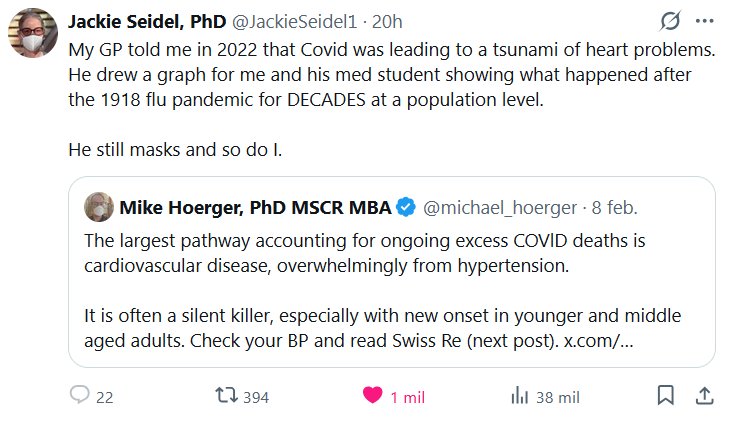Open the three-dot more options menu
Image resolution: width=732 pixels, height=422 pixels.
point(704,22)
